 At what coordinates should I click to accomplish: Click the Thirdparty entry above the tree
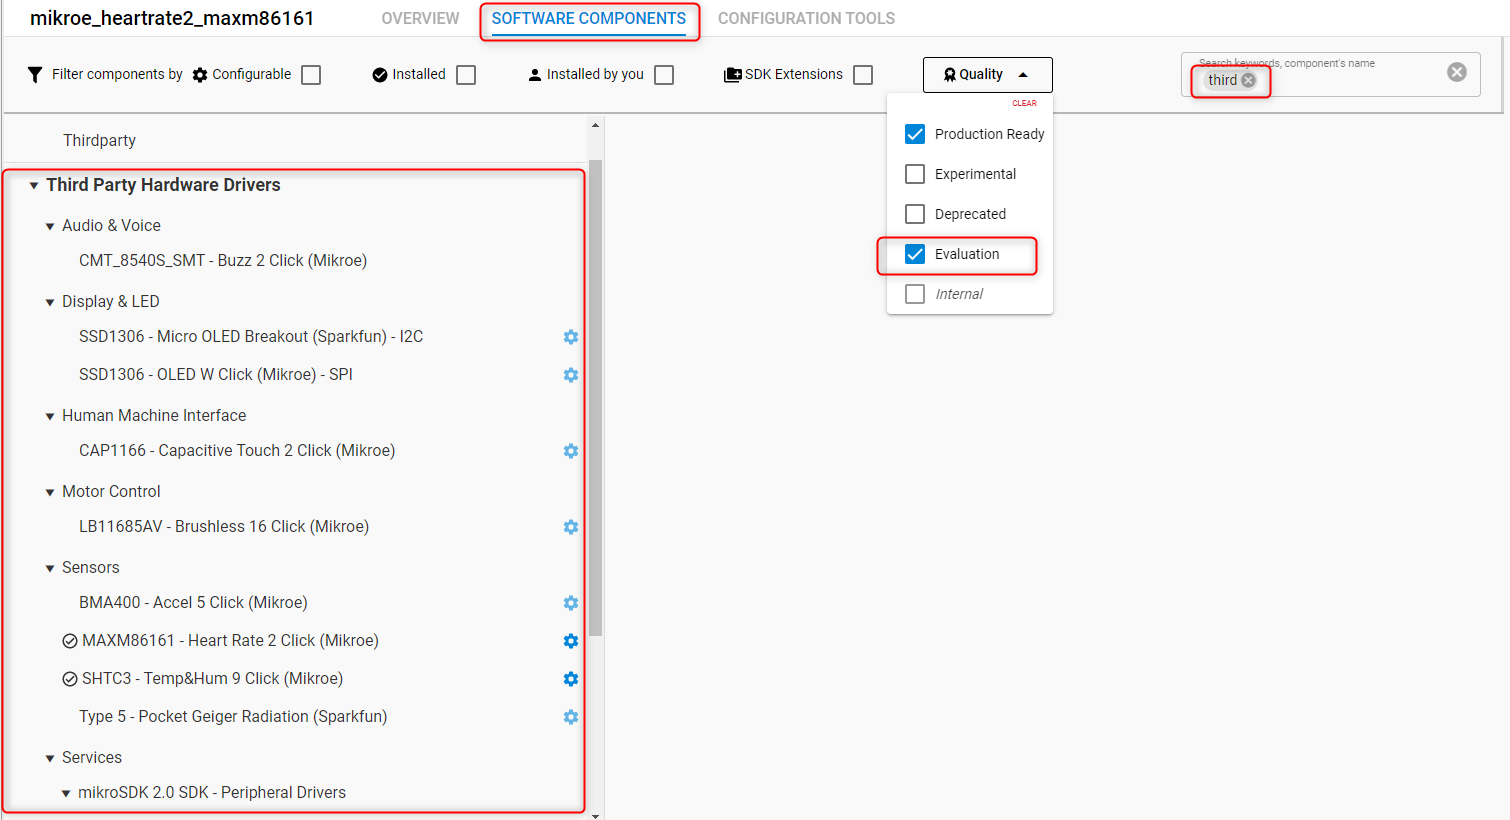(99, 141)
